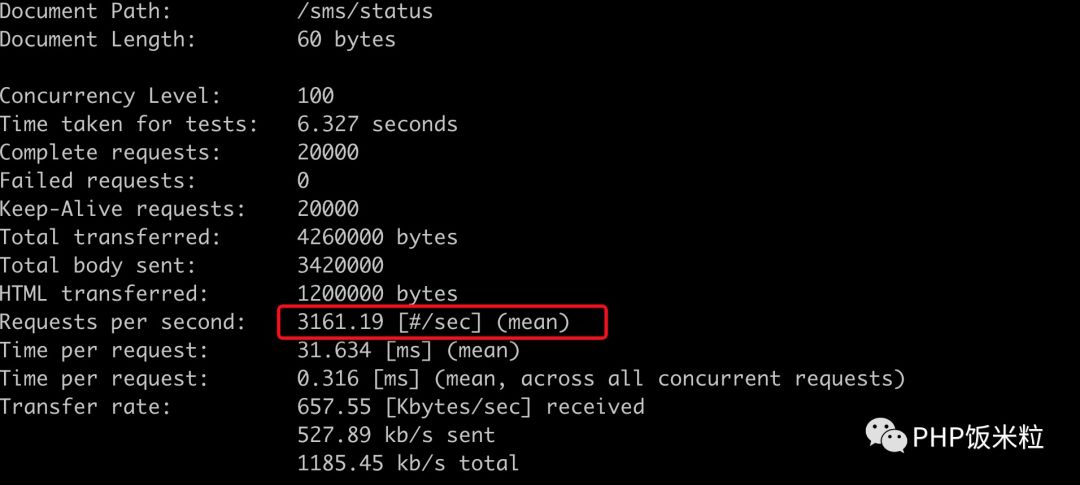Click the Total body sent value 3420000
Viewport: 1080px width, 485px height.
[x=340, y=265]
